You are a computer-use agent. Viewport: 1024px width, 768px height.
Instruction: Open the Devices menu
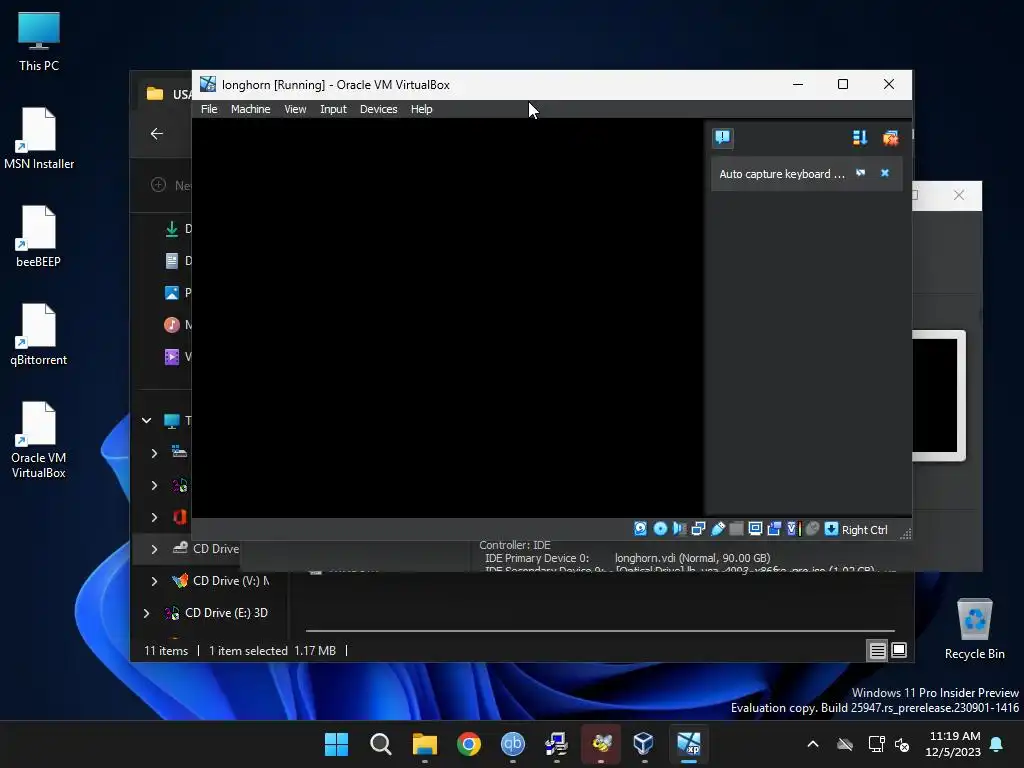click(x=378, y=109)
